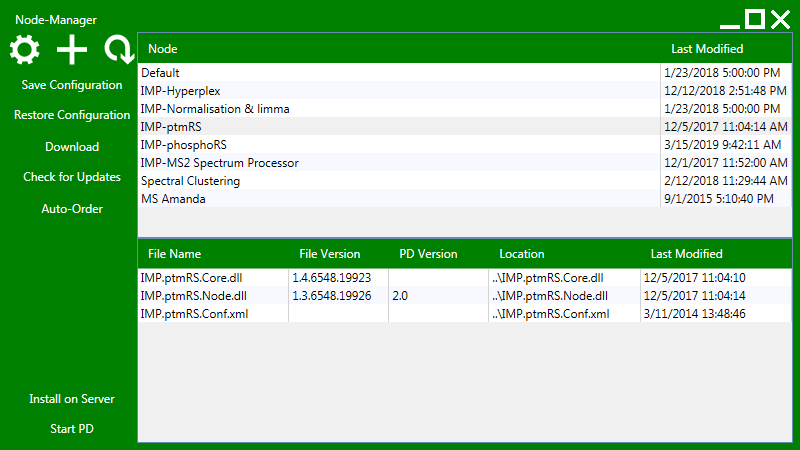Click file version 1.3.6548.19926
800x450 pixels.
332,296
